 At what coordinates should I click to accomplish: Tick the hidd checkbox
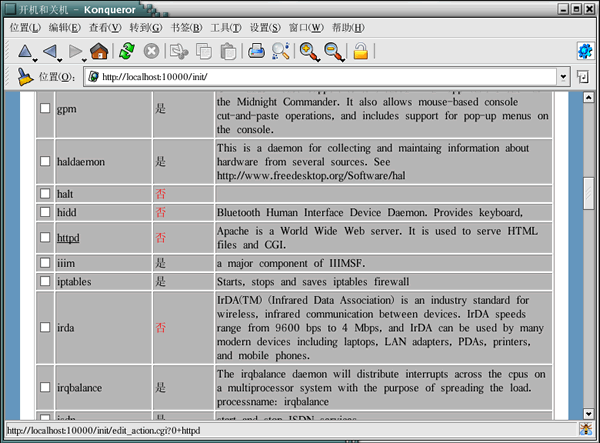(x=45, y=212)
